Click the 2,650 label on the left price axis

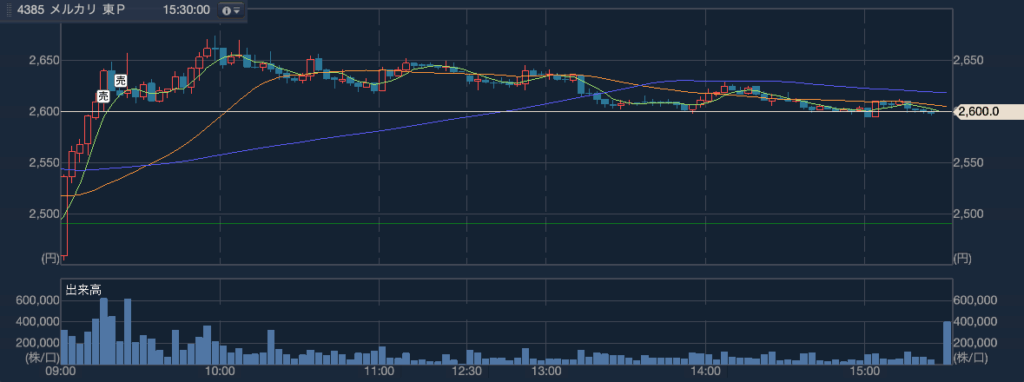[x=44, y=60]
